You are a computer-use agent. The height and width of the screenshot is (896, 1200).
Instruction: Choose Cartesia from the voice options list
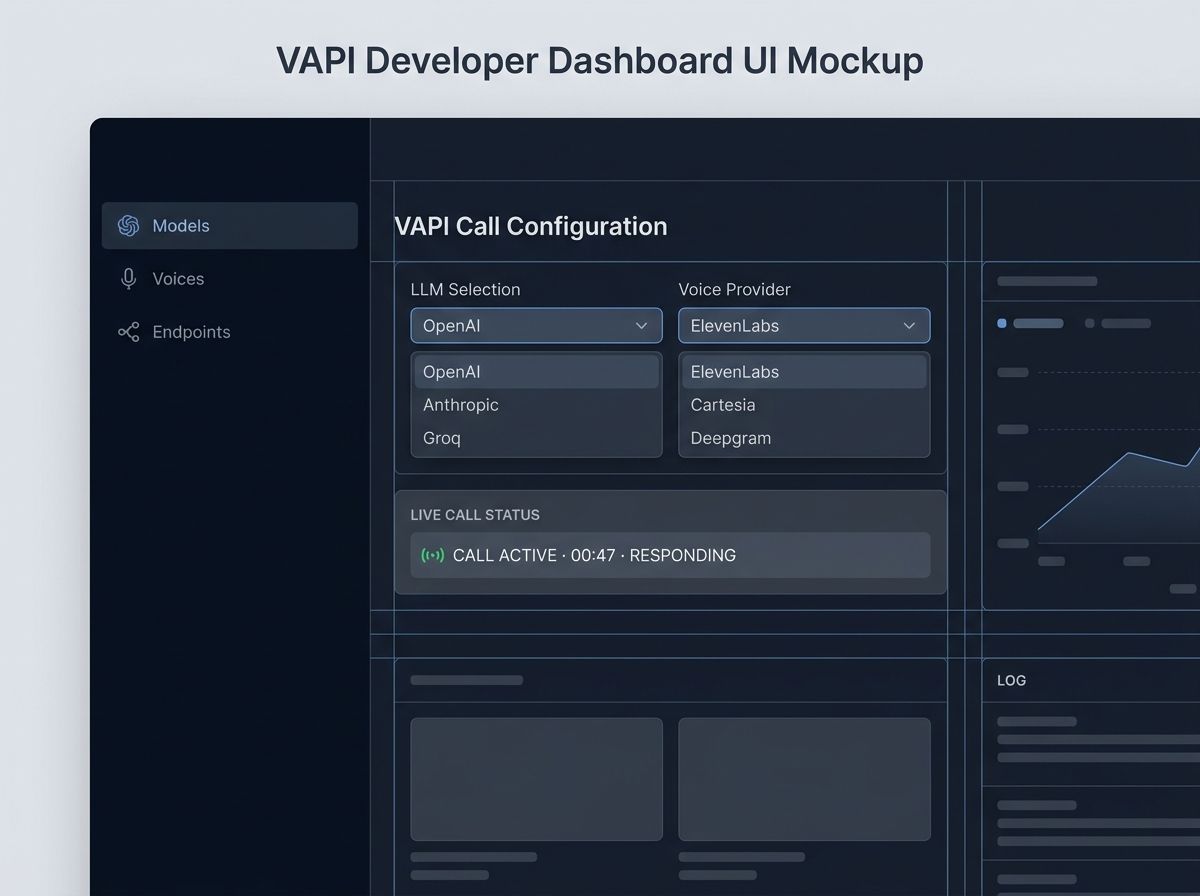(x=804, y=405)
